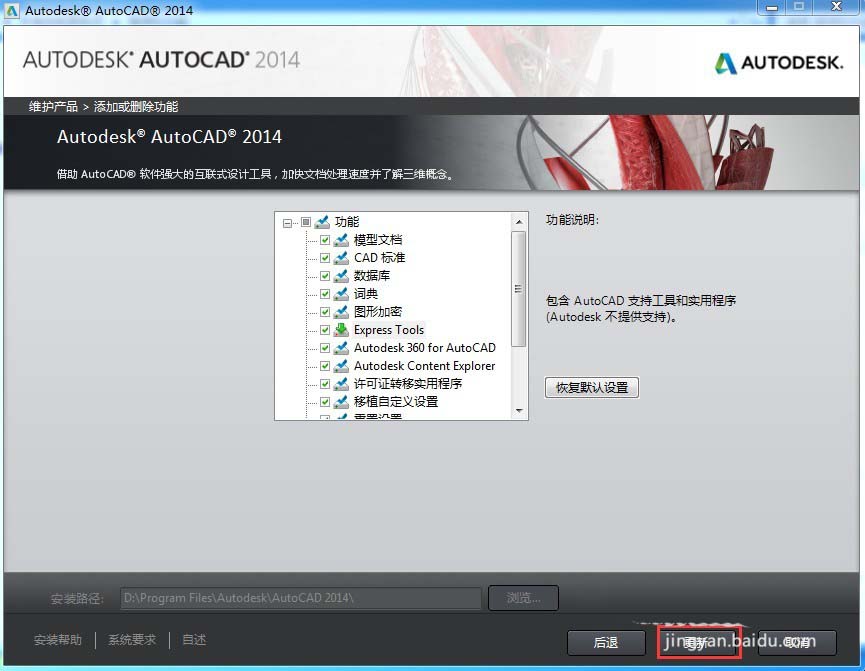Screen dimensions: 865x671
Task: Click the 维护产品 breadcrumb
Action: point(54,106)
